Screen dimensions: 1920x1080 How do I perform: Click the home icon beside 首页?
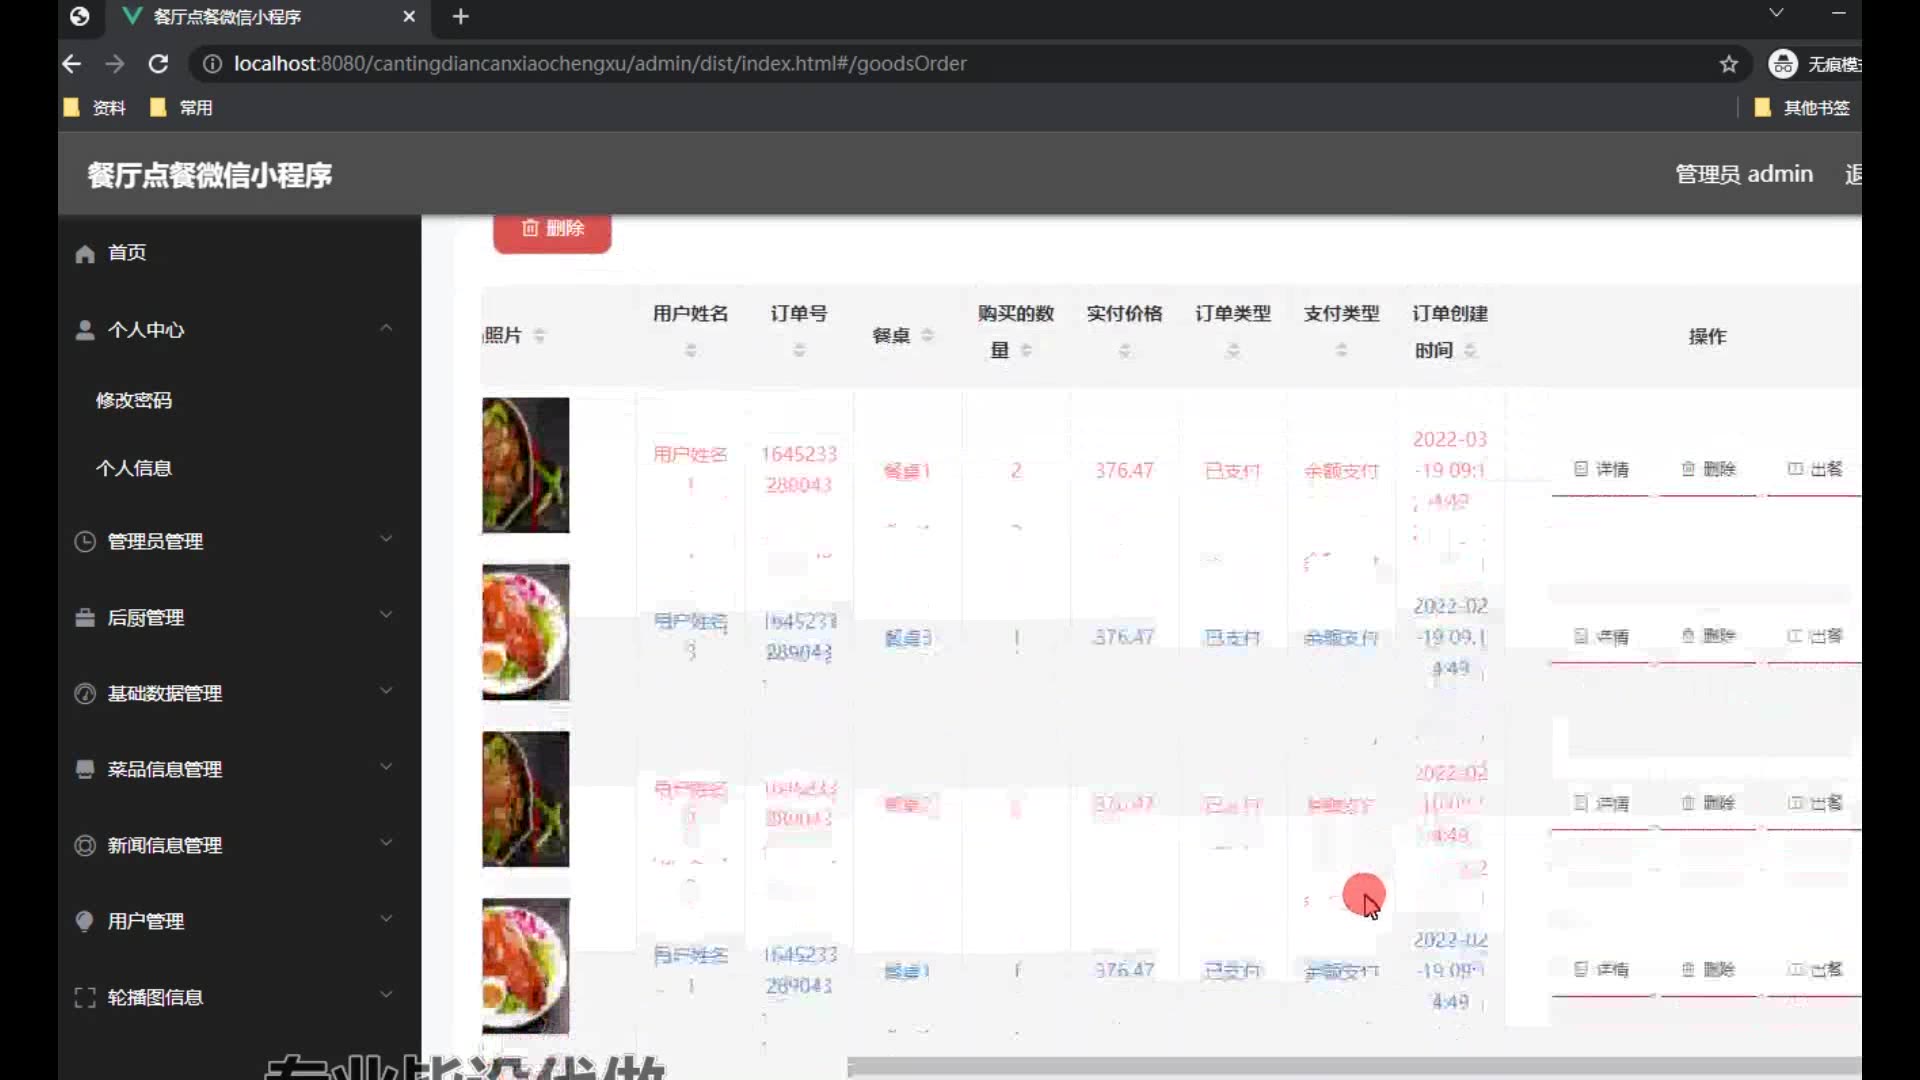click(x=85, y=254)
